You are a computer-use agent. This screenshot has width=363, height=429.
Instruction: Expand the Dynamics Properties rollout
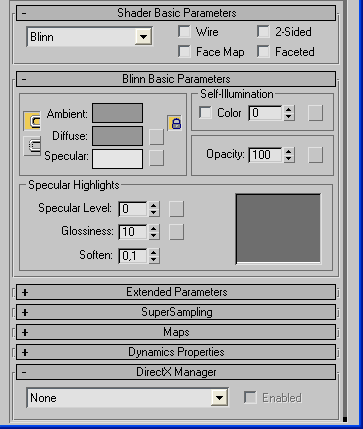(176, 352)
